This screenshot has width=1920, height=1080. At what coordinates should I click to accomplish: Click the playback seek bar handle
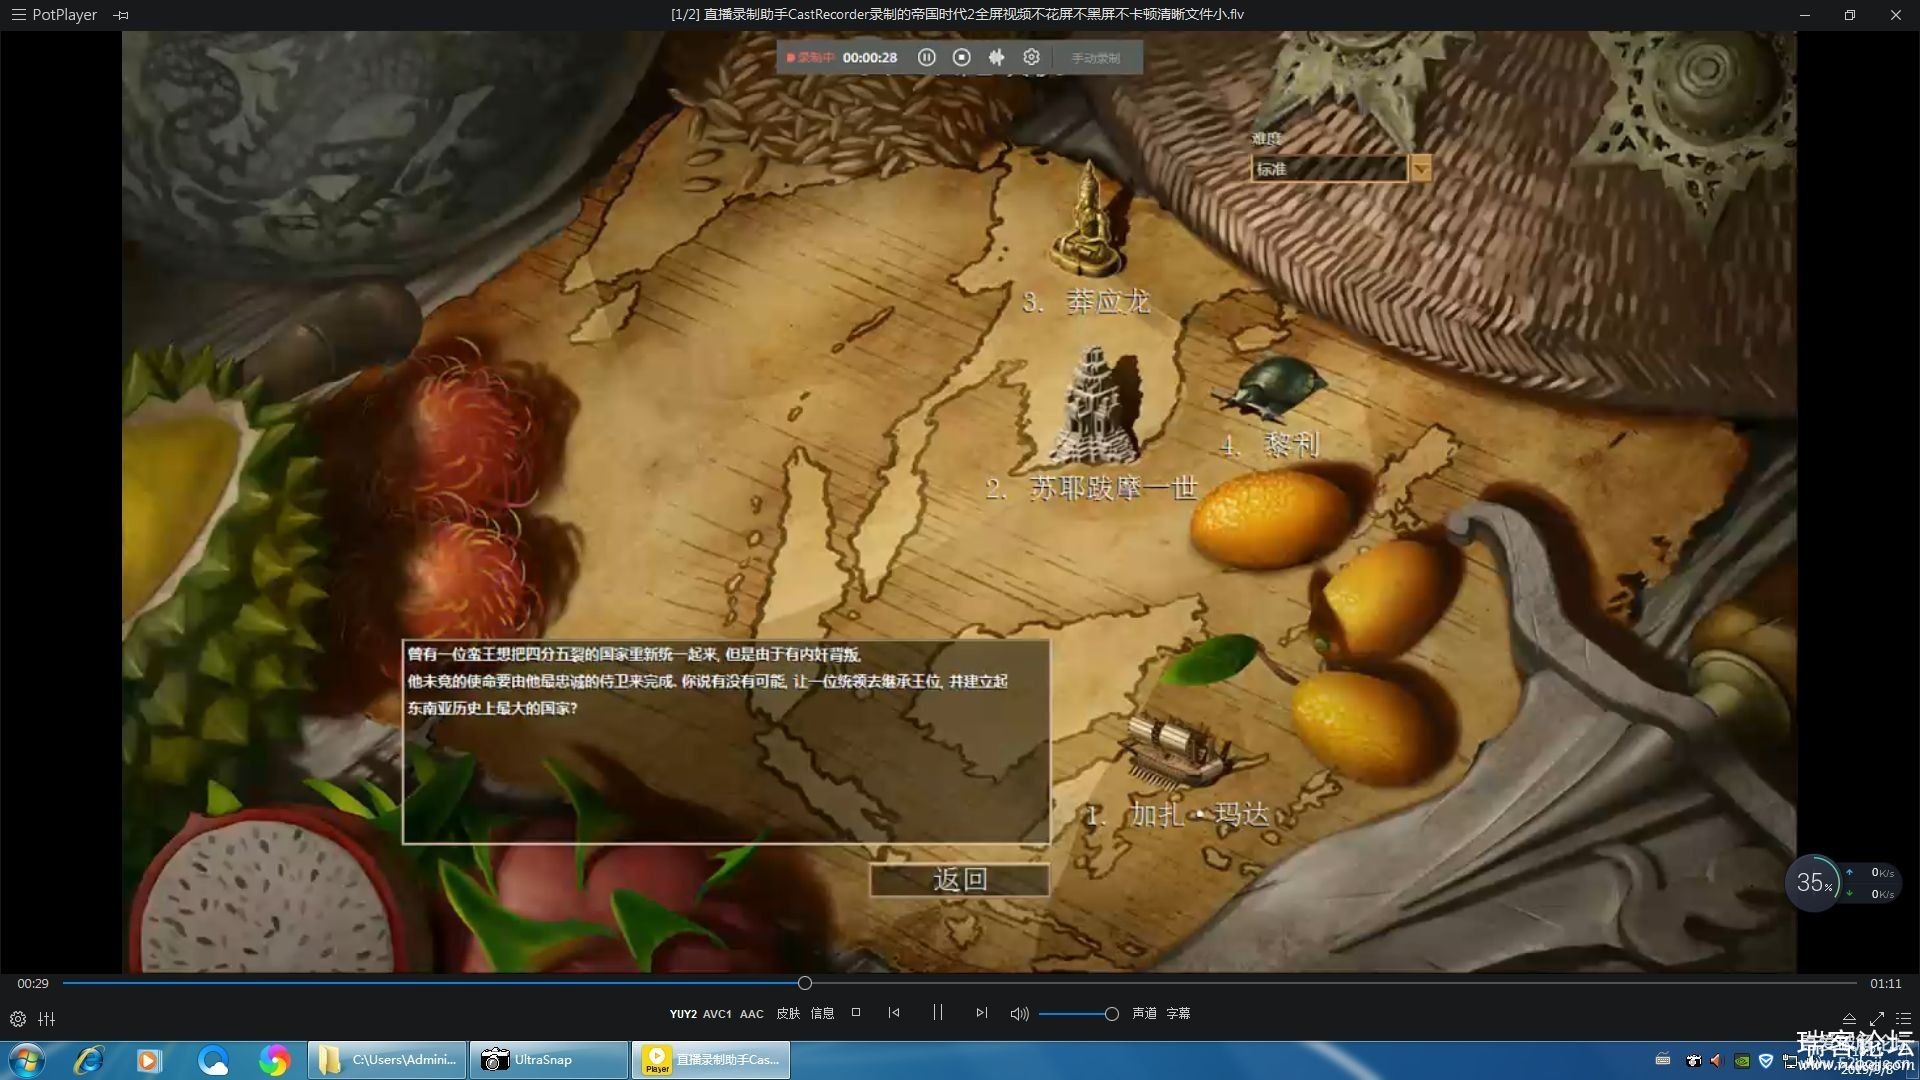point(805,983)
